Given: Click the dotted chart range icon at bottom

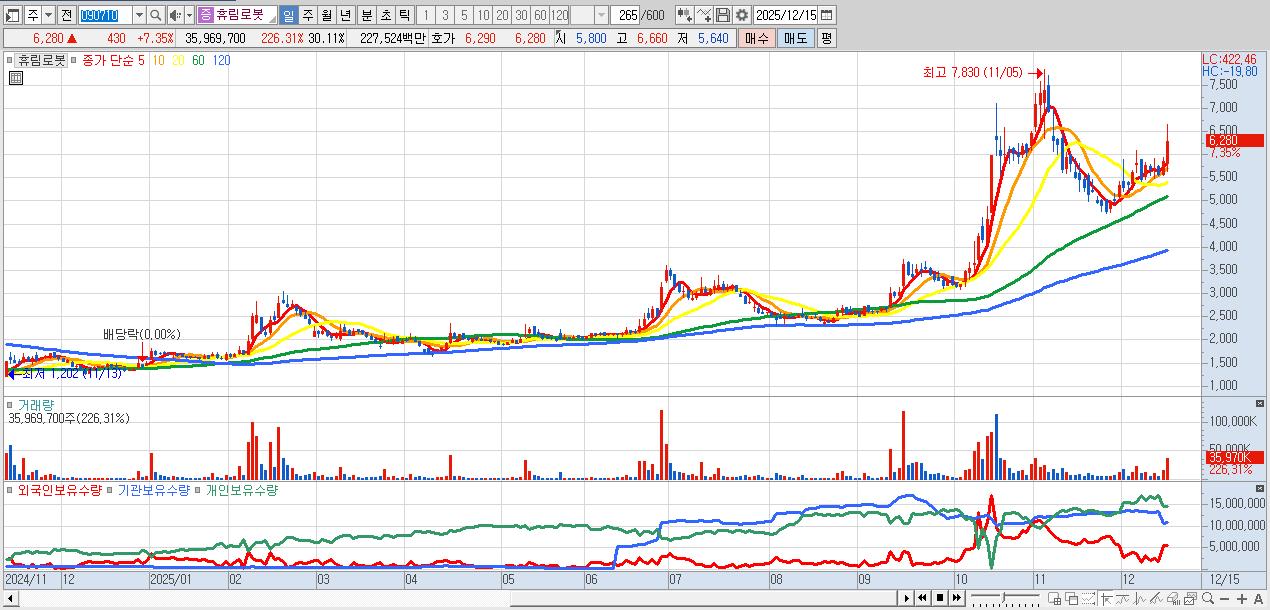Looking at the screenshot, I should 1089,598.
